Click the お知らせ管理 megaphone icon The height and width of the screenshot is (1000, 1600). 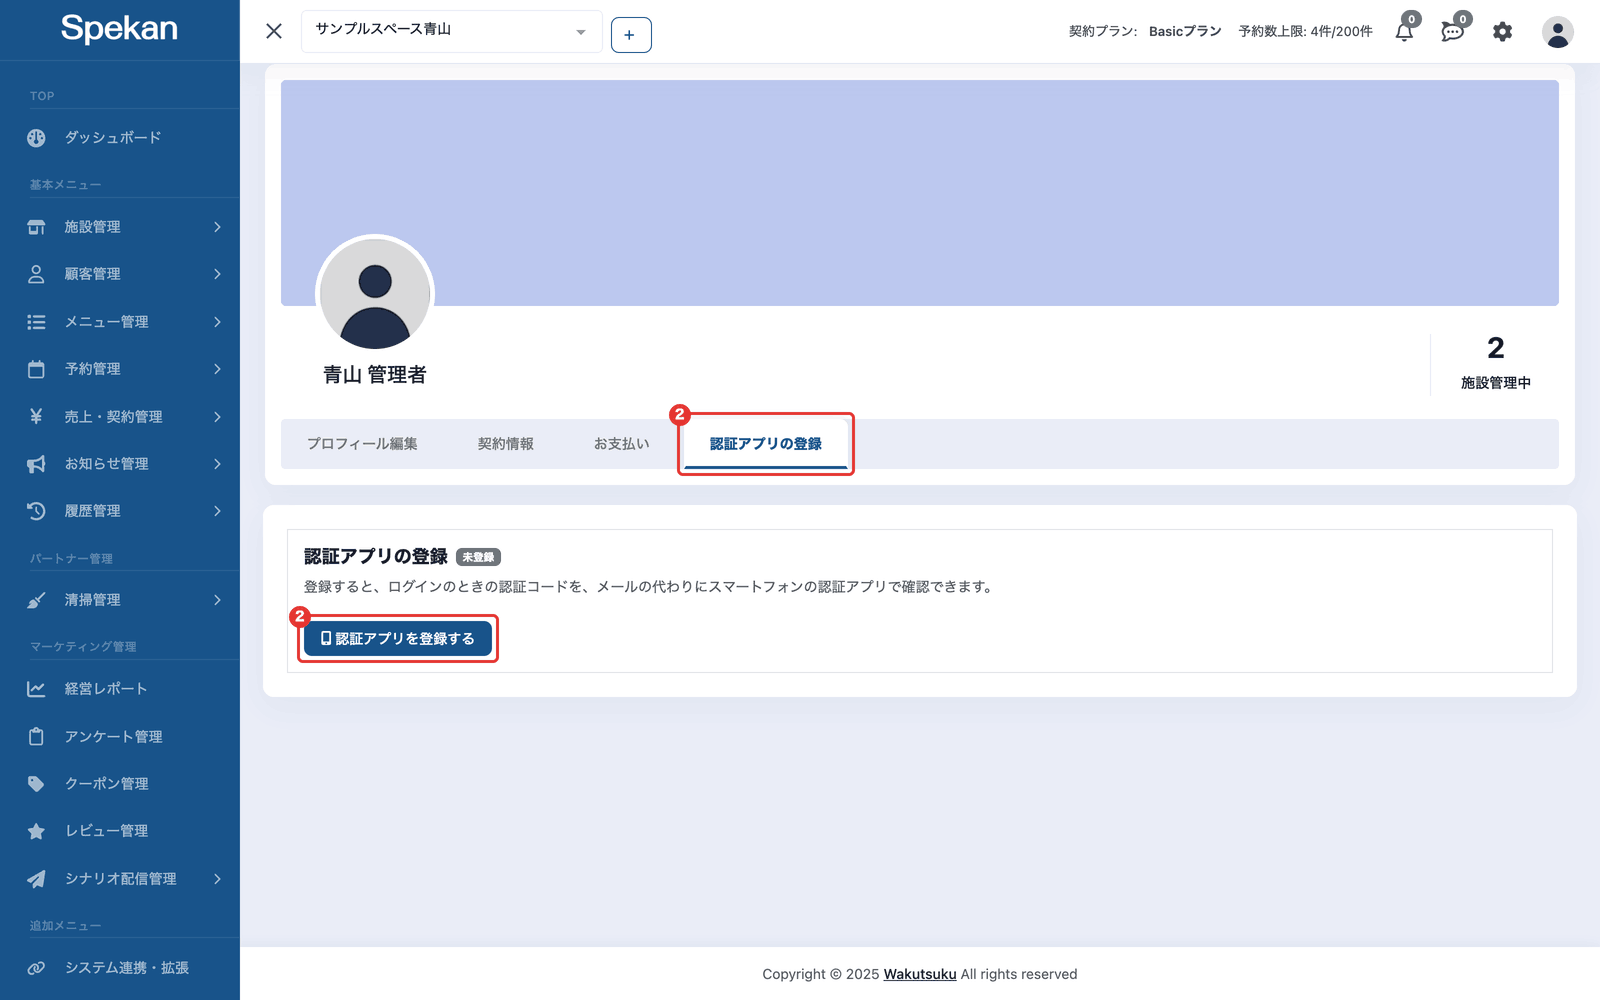pos(36,464)
